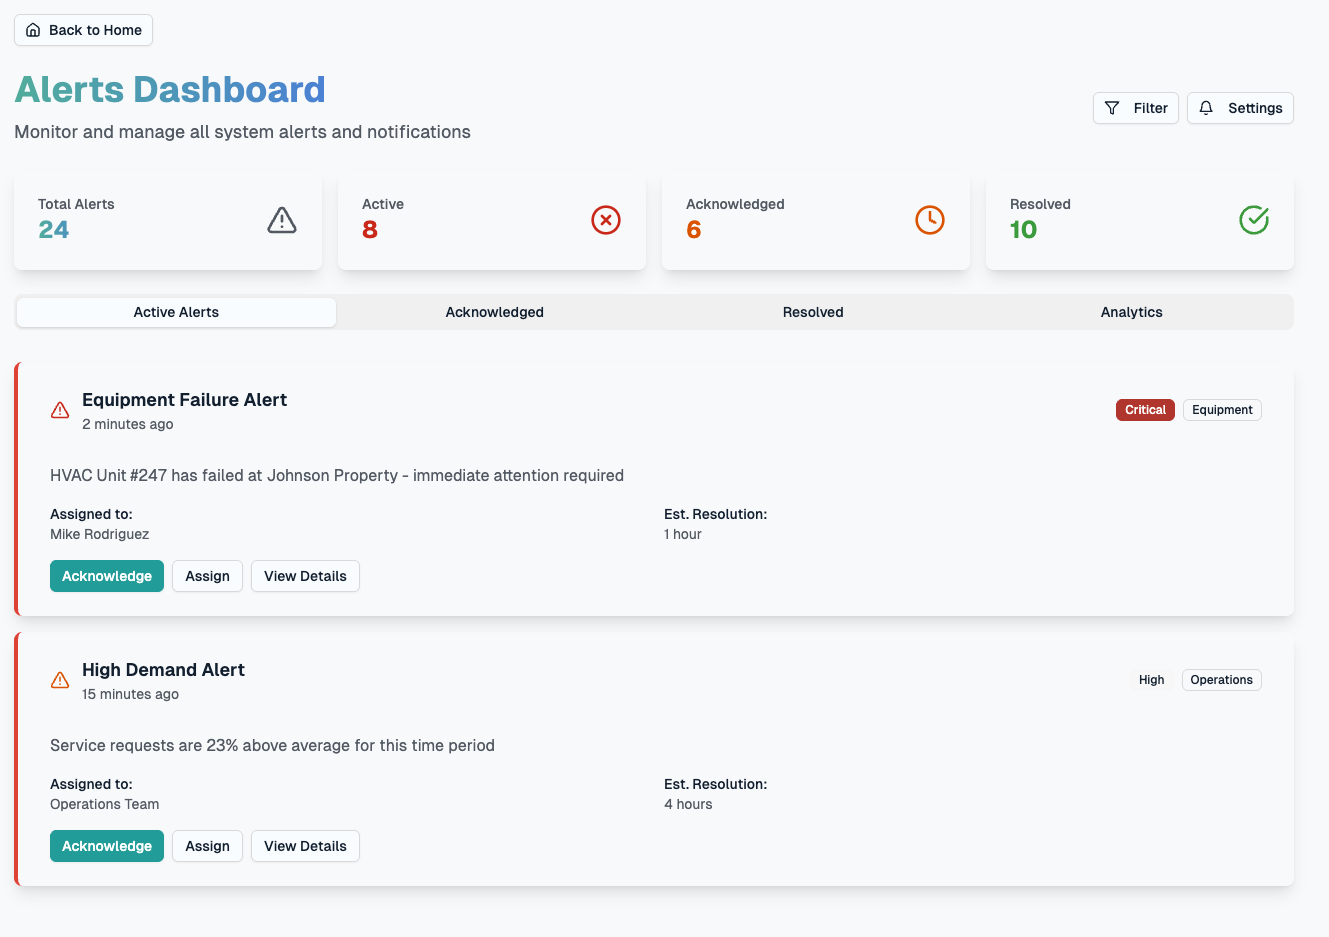Viewport: 1329px width, 937px height.
Task: Assign the High Demand Alert
Action: [207, 846]
